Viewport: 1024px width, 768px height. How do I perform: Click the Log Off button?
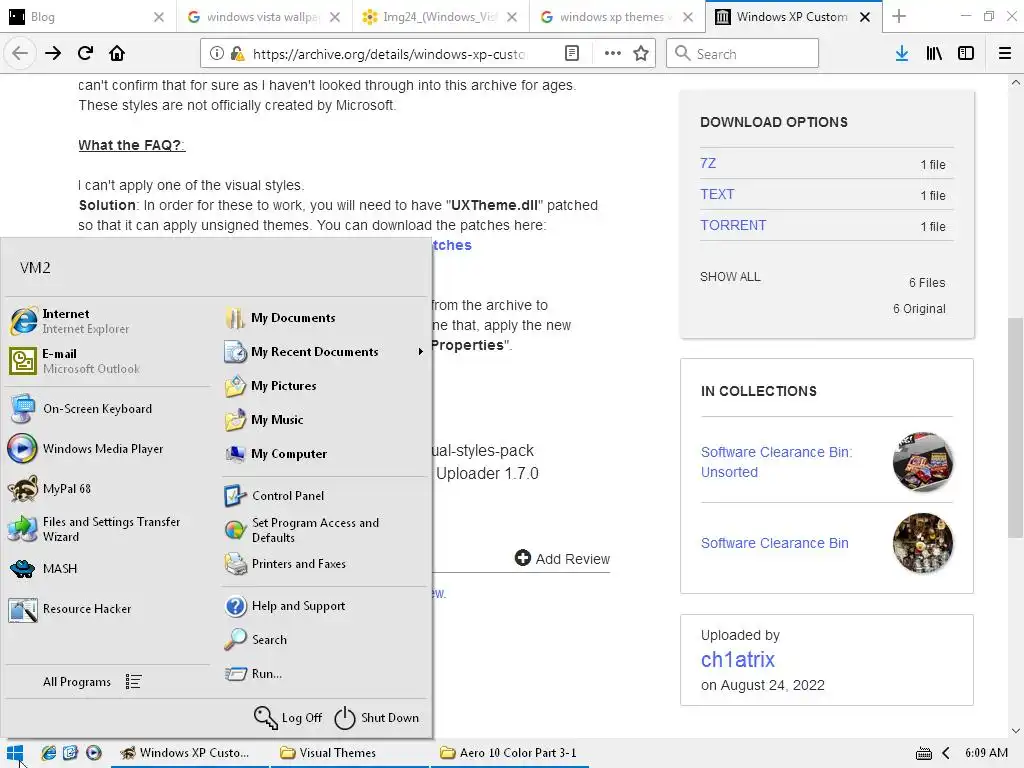tap(288, 718)
